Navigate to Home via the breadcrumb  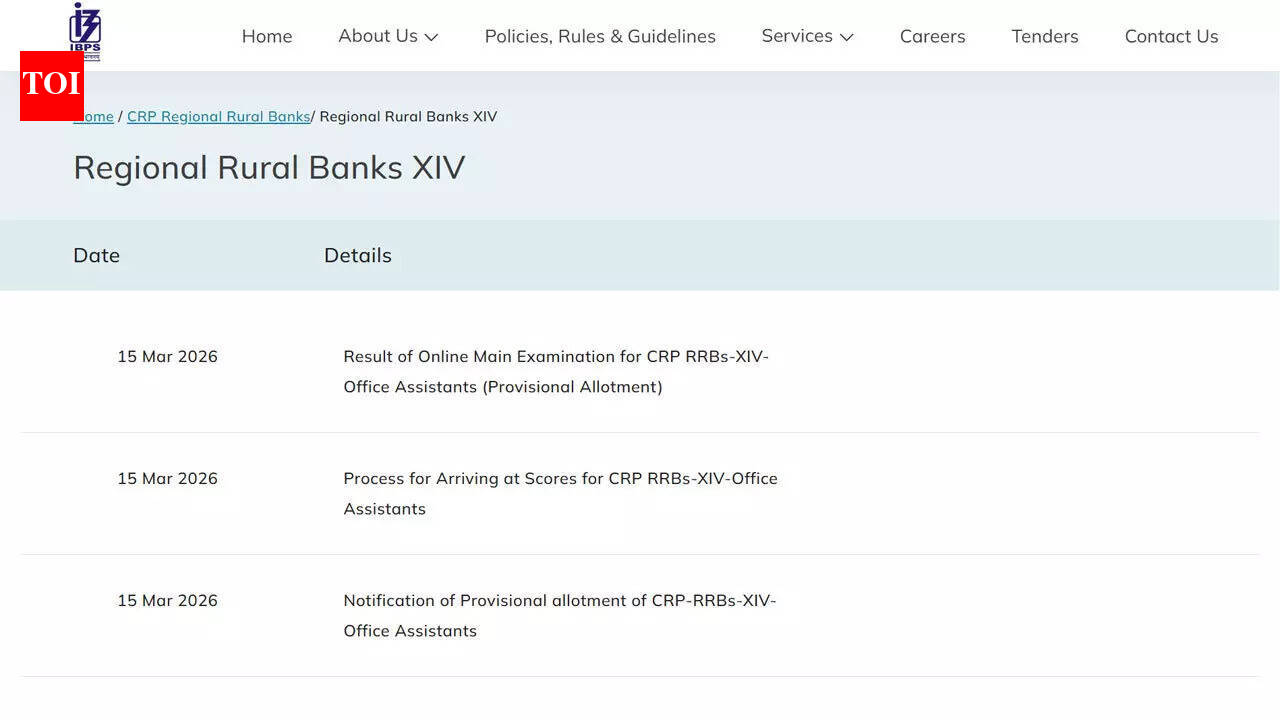pyautogui.click(x=94, y=116)
